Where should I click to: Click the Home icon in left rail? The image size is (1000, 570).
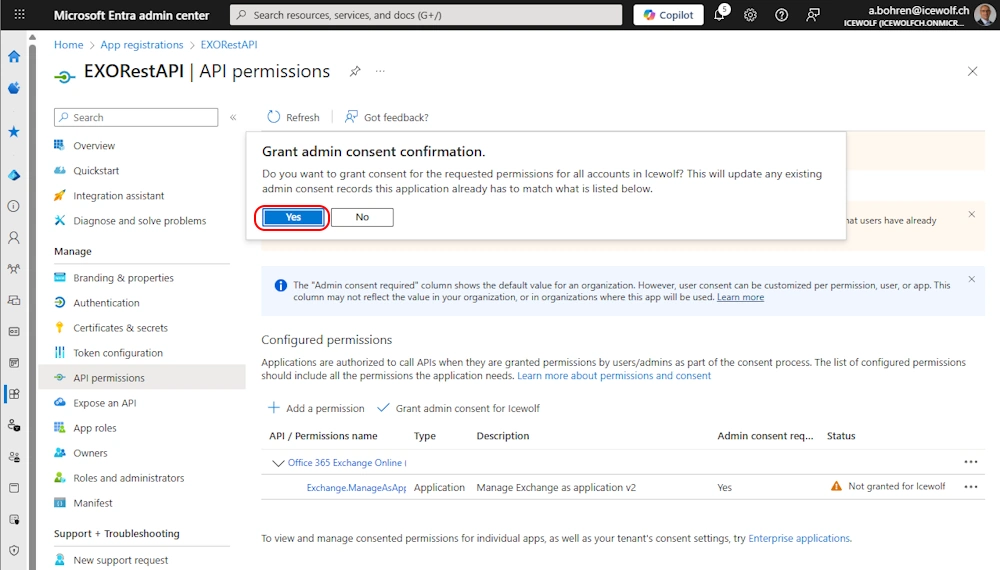coord(14,57)
